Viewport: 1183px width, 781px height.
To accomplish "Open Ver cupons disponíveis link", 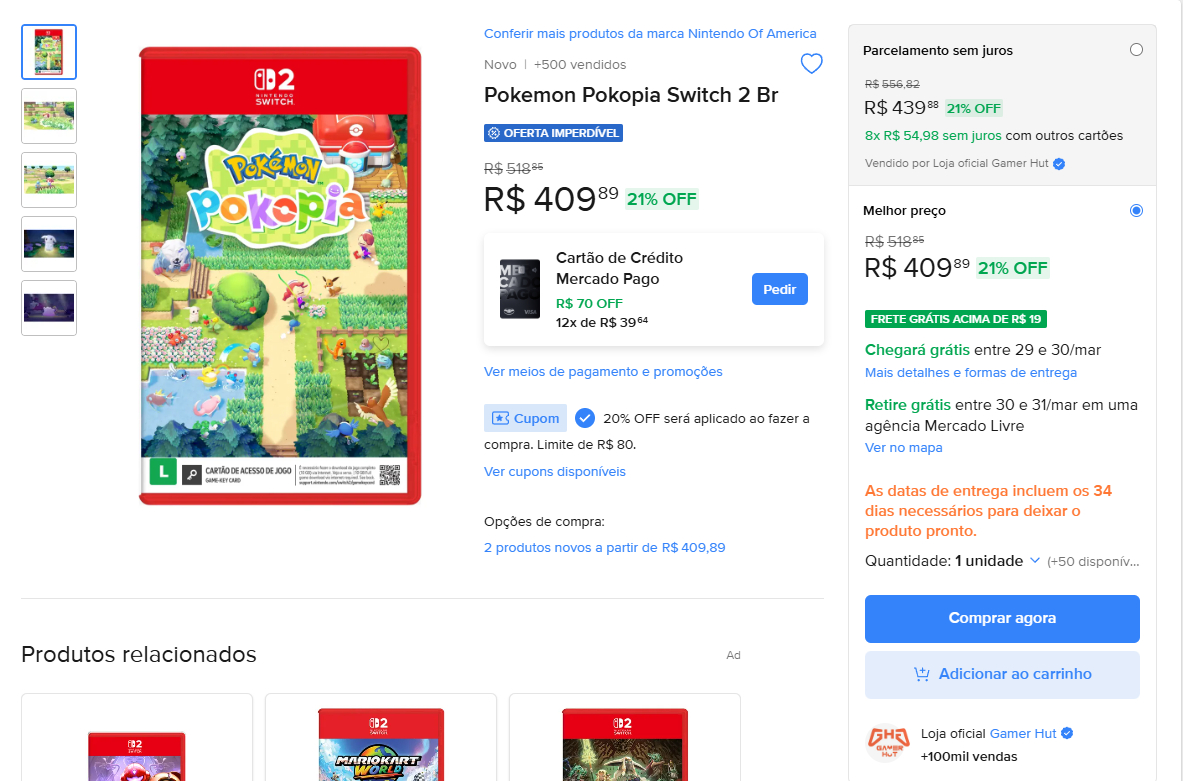I will 555,472.
